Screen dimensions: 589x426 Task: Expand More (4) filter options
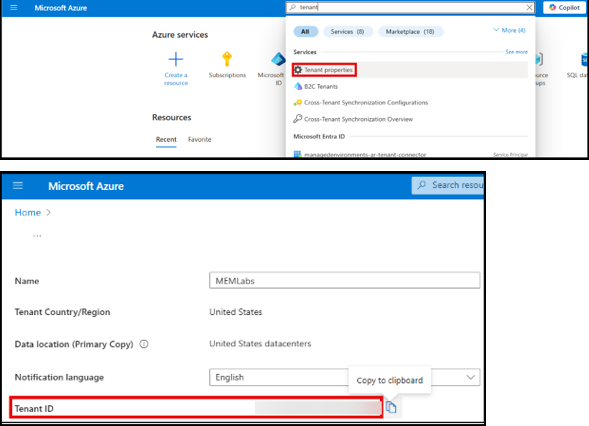click(509, 30)
